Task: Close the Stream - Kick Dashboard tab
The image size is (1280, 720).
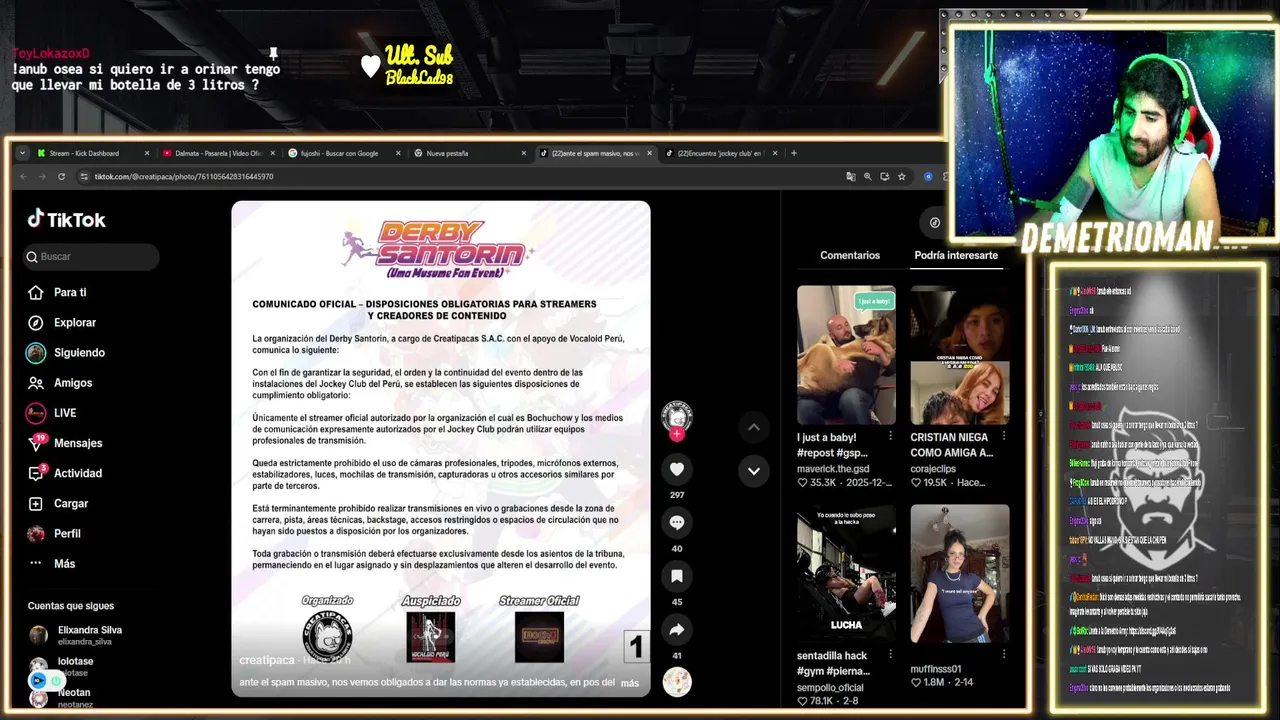Action: (146, 153)
